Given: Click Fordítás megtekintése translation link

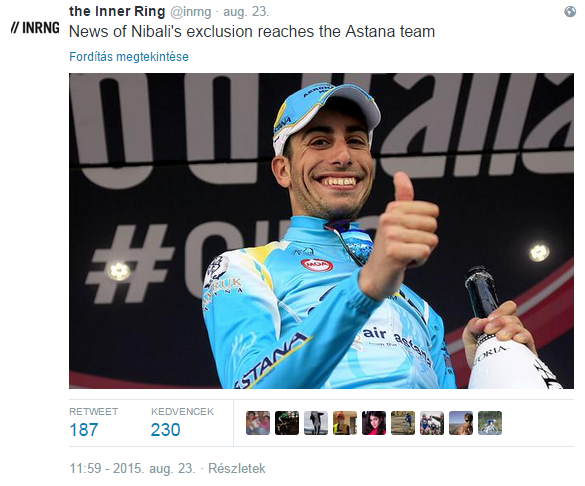Looking at the screenshot, I should point(129,57).
